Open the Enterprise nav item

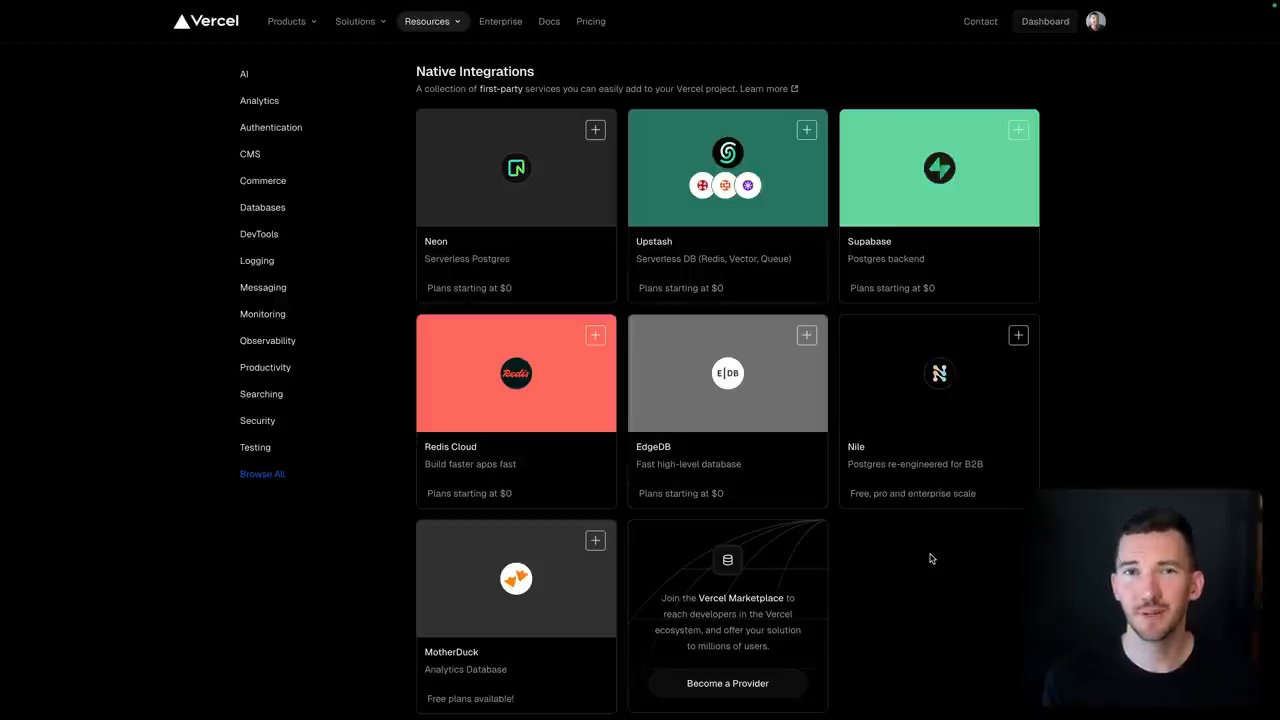tap(500, 21)
